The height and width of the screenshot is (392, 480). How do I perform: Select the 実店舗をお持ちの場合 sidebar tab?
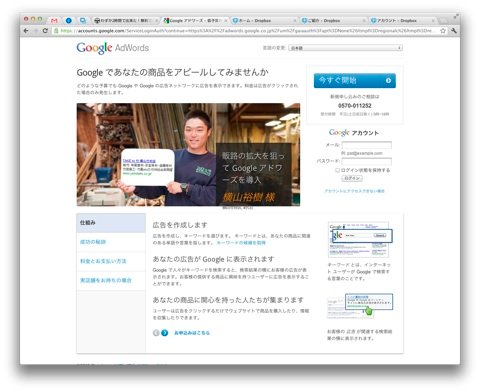coord(111,281)
